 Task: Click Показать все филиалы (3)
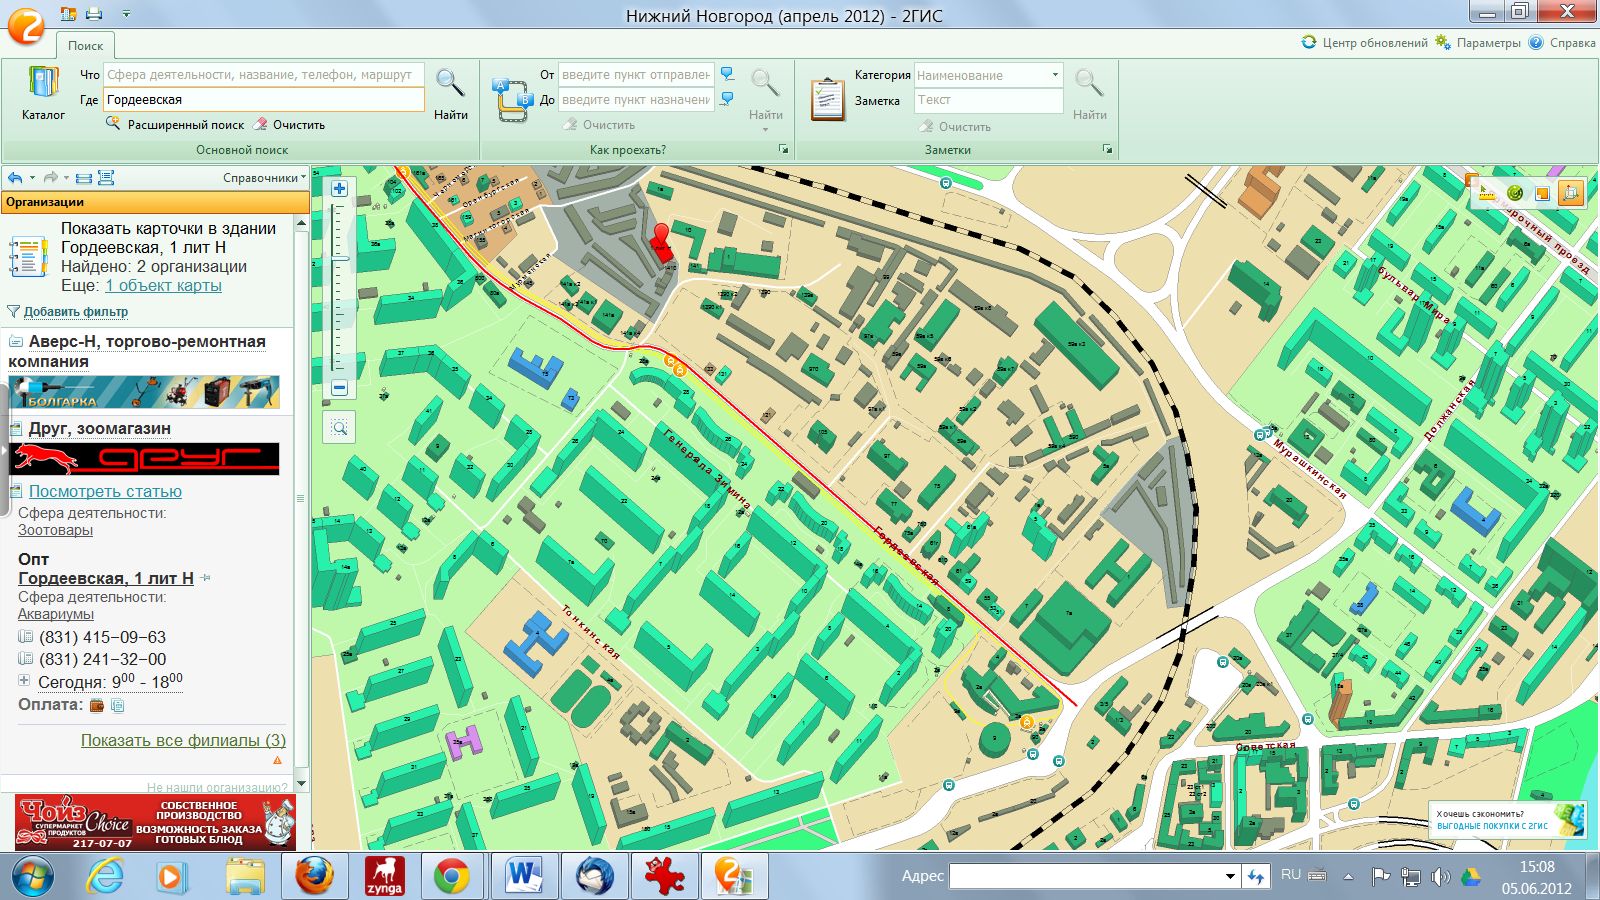tap(183, 741)
